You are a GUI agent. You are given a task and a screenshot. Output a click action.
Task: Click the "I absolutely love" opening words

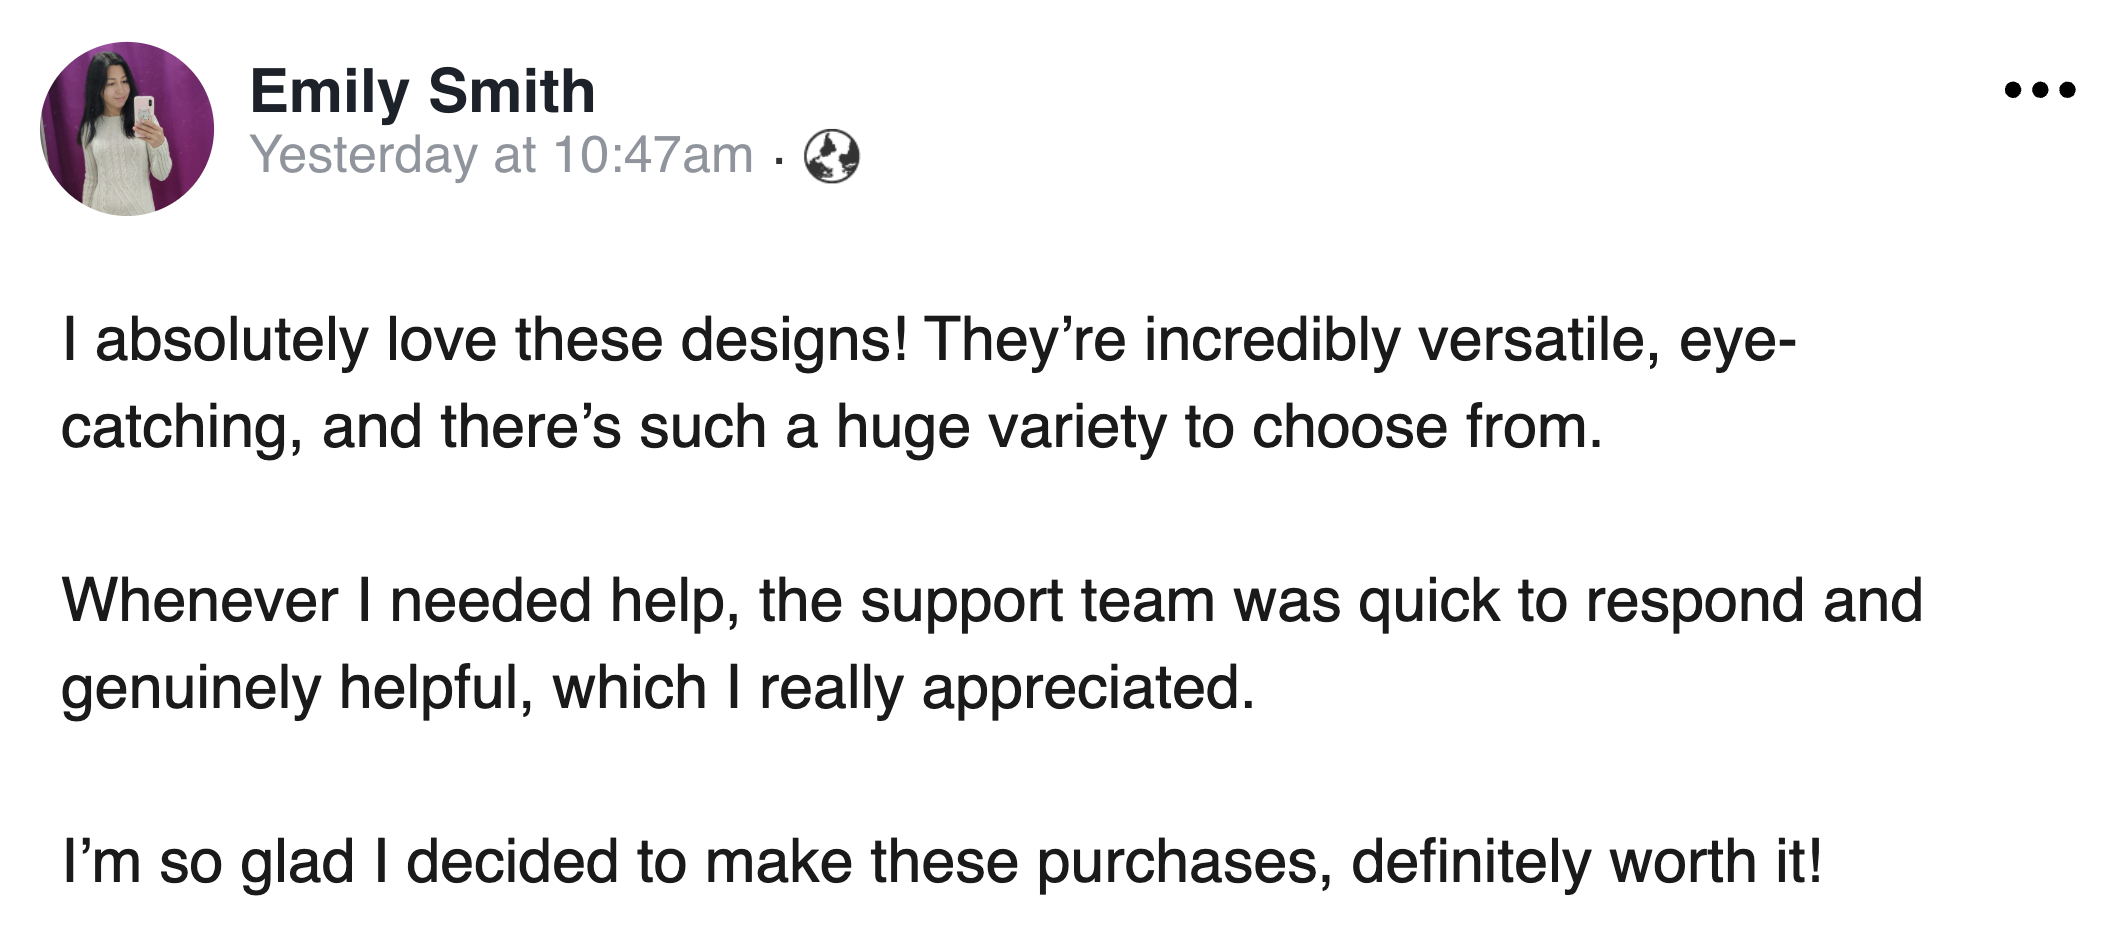coord(213,340)
